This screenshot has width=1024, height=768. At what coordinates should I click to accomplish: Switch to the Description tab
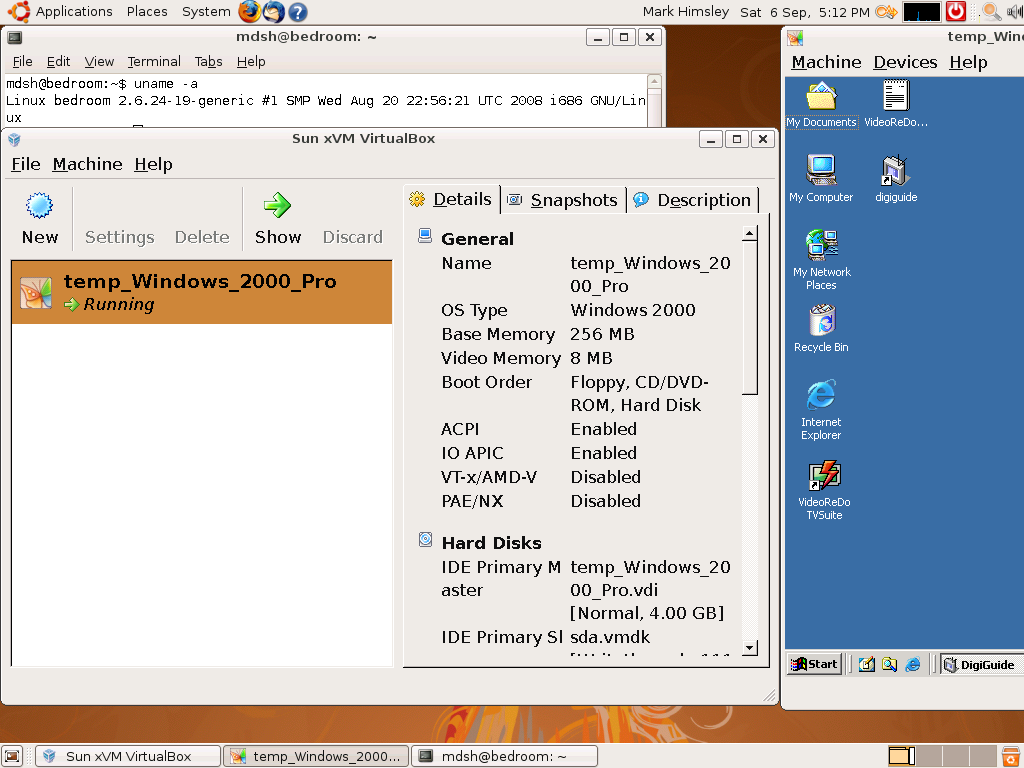693,200
